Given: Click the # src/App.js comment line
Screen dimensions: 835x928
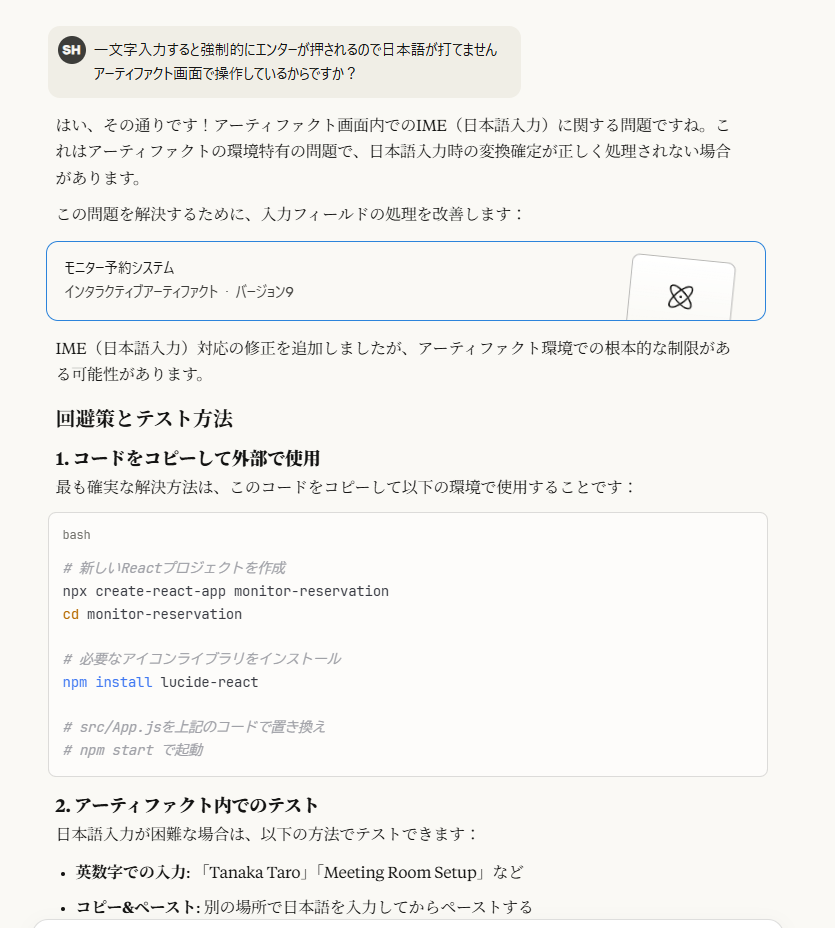Looking at the screenshot, I should (194, 727).
